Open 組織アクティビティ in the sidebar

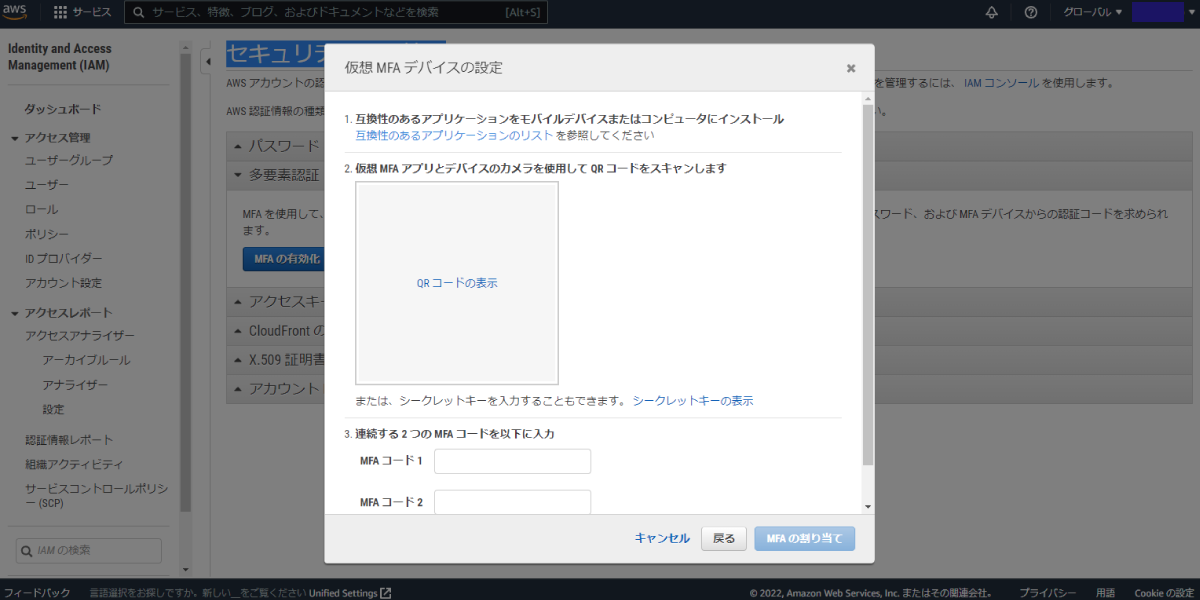(x=74, y=464)
